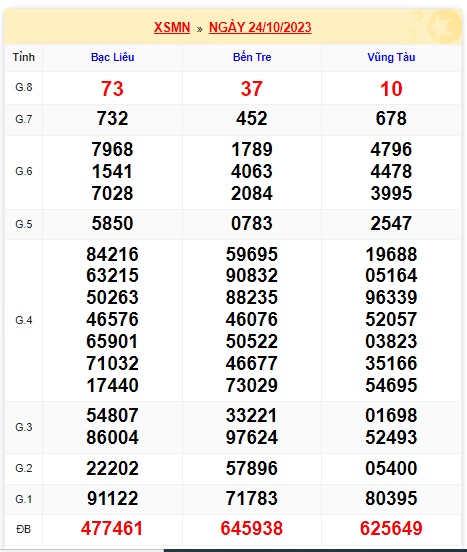This screenshot has width=467, height=552.
Task: Open the Bạc Liêu province link
Action: (113, 57)
